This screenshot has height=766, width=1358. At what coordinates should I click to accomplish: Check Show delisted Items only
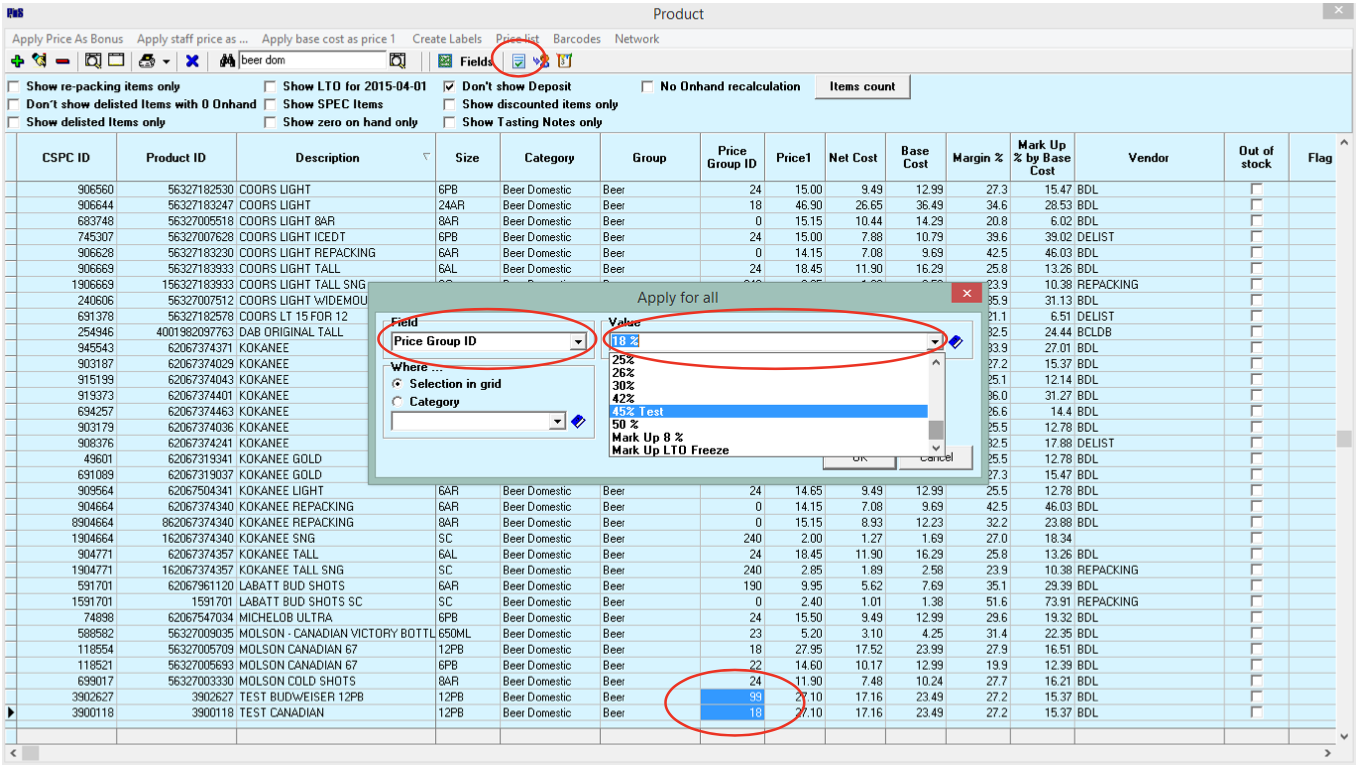(13, 123)
